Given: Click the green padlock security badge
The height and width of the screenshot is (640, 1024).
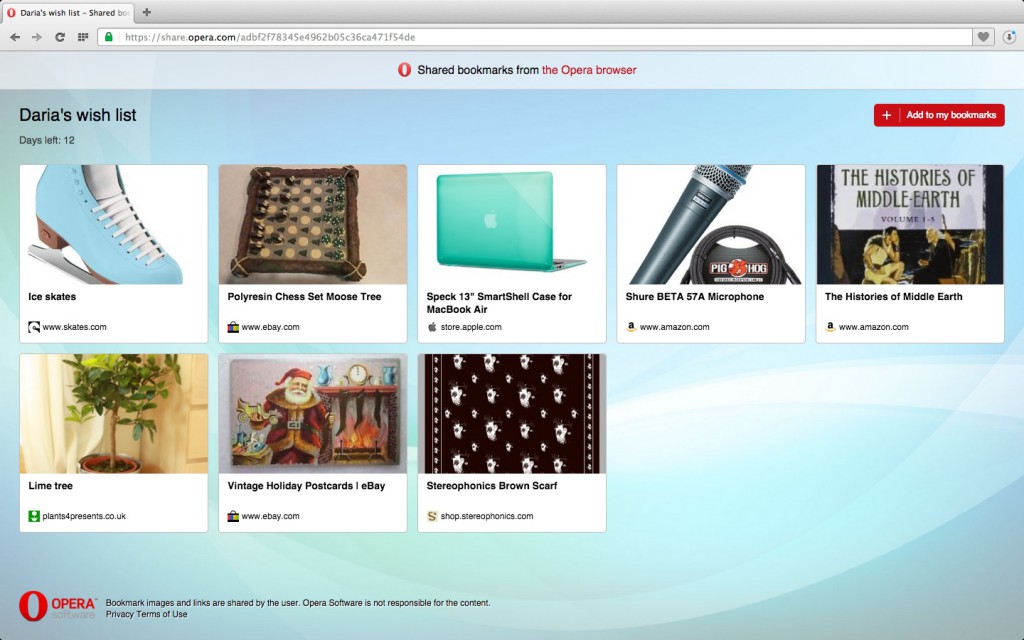Looking at the screenshot, I should tap(109, 37).
